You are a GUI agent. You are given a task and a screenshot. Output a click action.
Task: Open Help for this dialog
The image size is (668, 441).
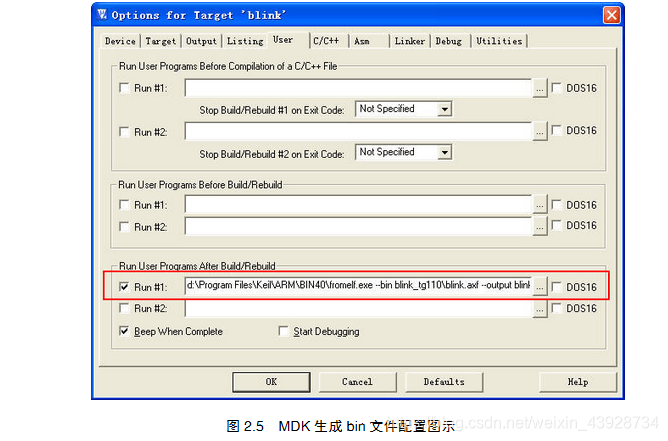click(578, 382)
